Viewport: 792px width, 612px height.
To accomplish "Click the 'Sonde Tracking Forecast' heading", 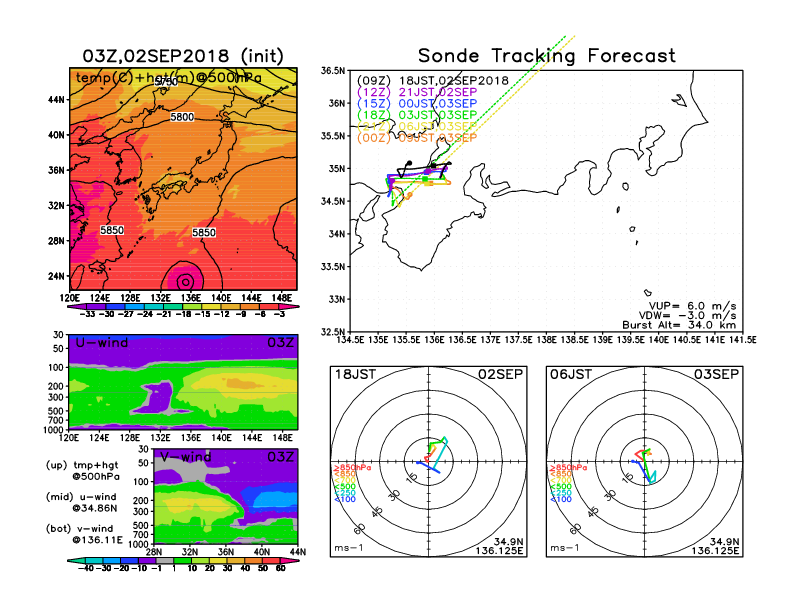I will (547, 56).
